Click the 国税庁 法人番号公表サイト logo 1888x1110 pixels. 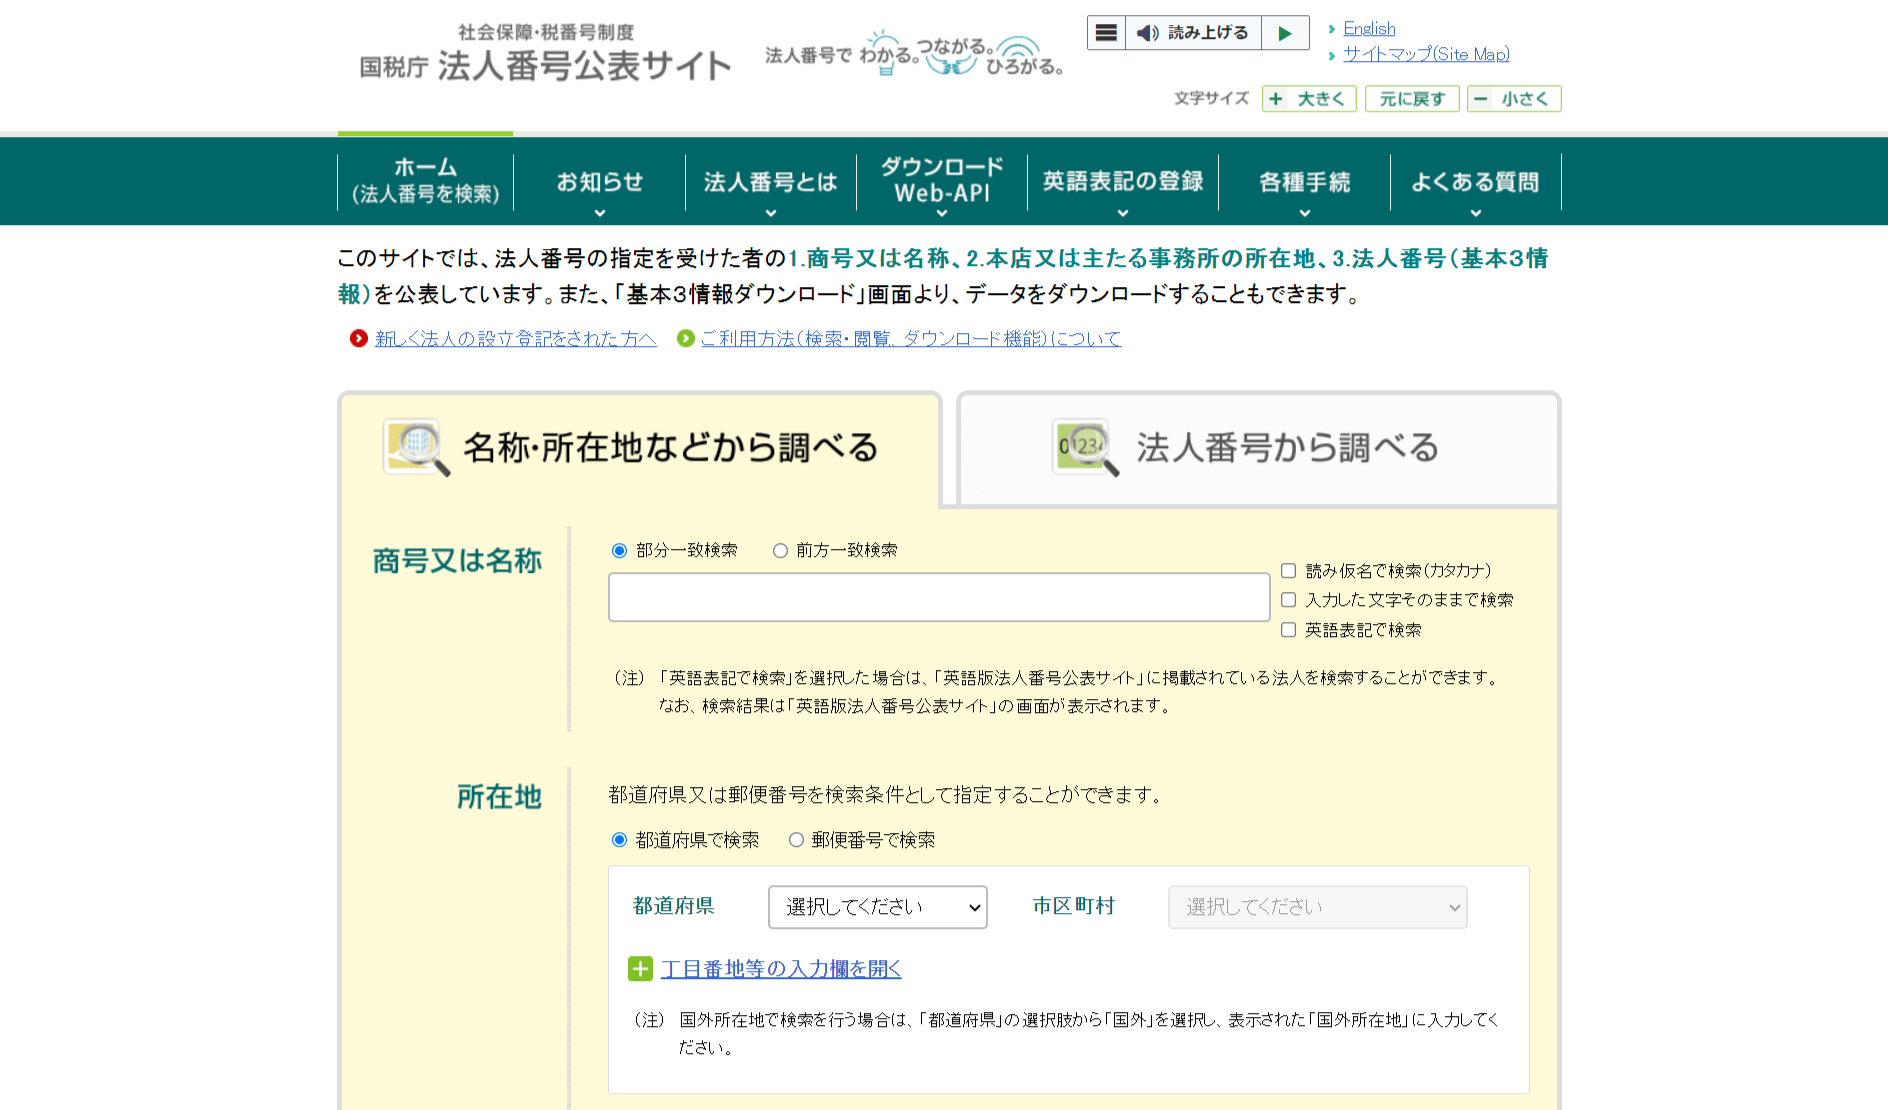pos(546,53)
